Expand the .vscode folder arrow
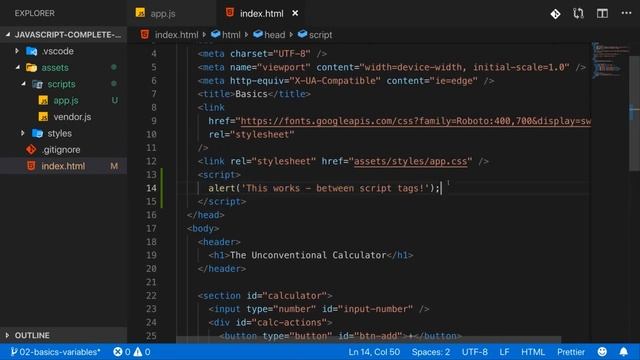The width and height of the screenshot is (640, 360). point(17,51)
